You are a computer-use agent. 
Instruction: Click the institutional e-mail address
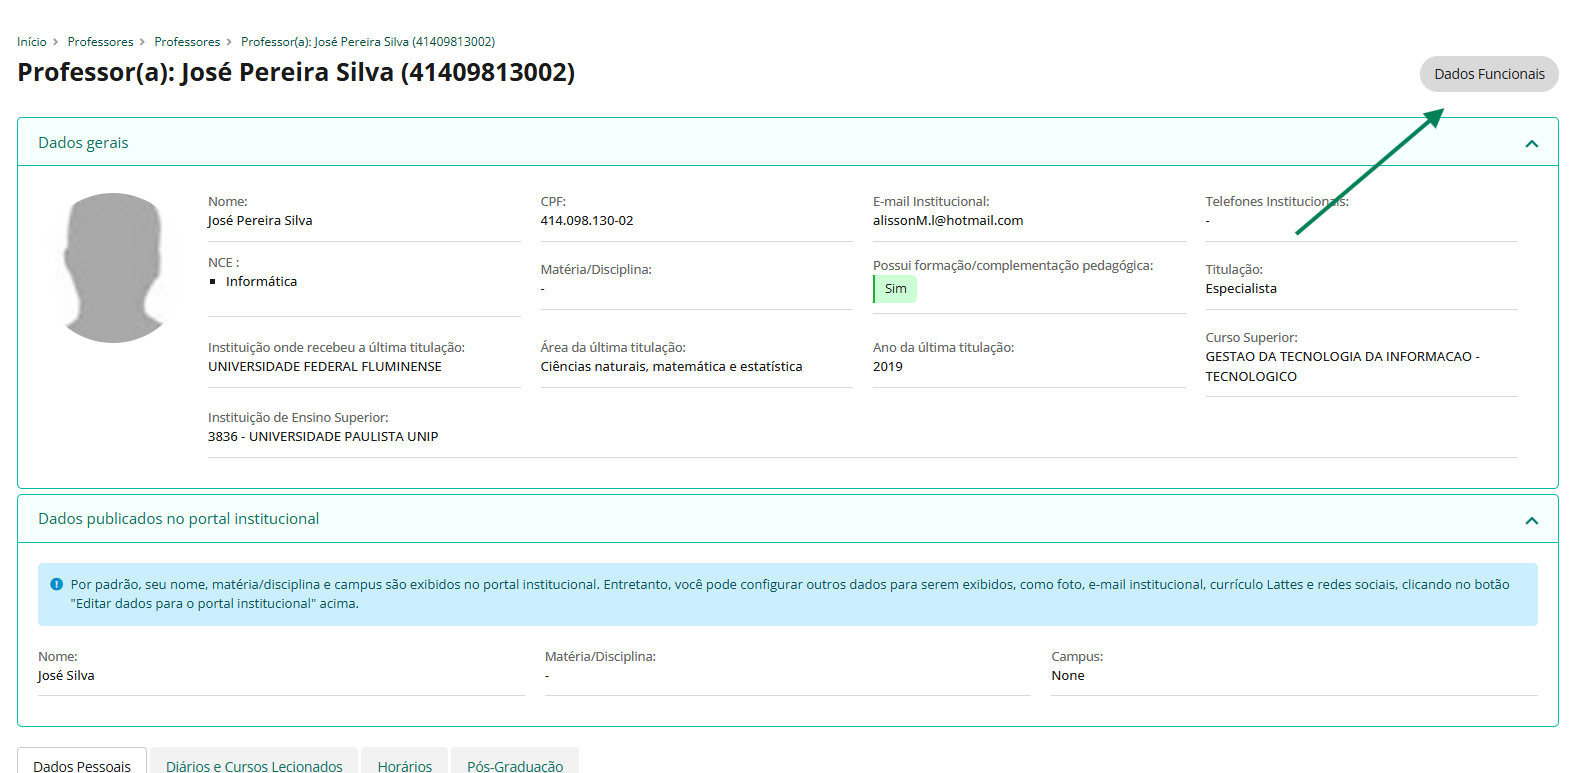(947, 221)
